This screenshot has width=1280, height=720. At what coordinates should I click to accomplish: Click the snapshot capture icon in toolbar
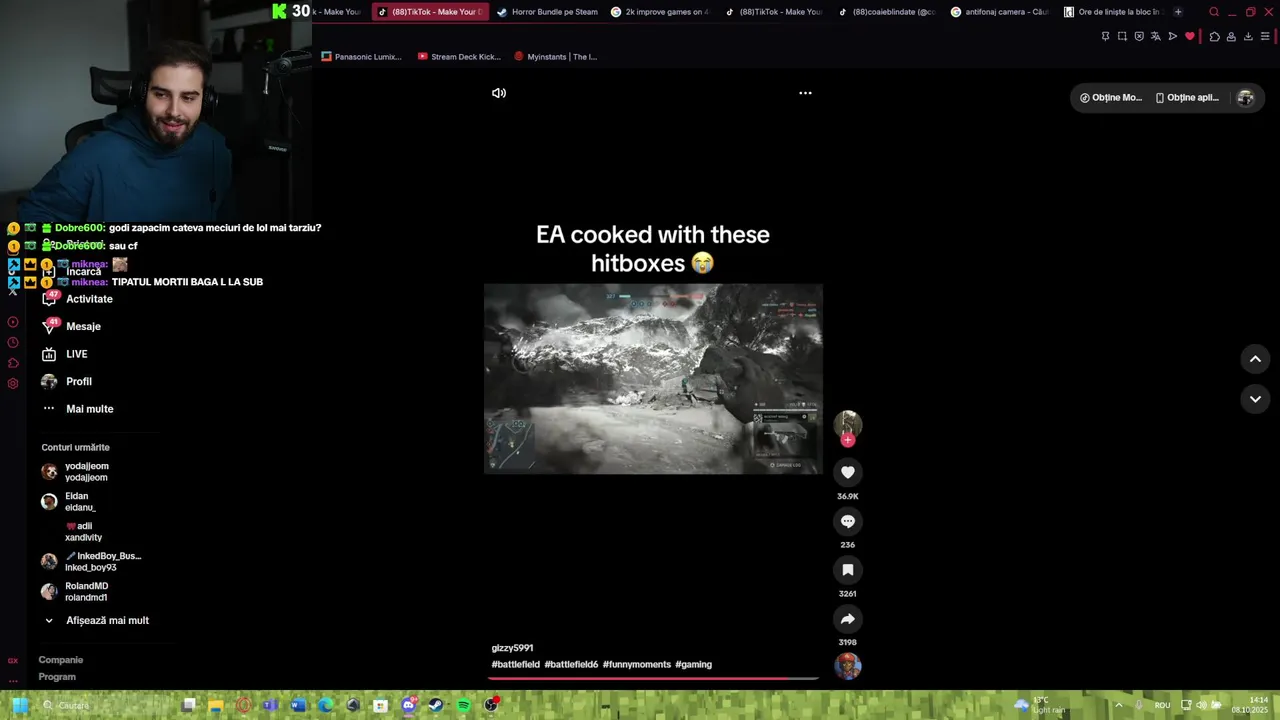[1122, 36]
